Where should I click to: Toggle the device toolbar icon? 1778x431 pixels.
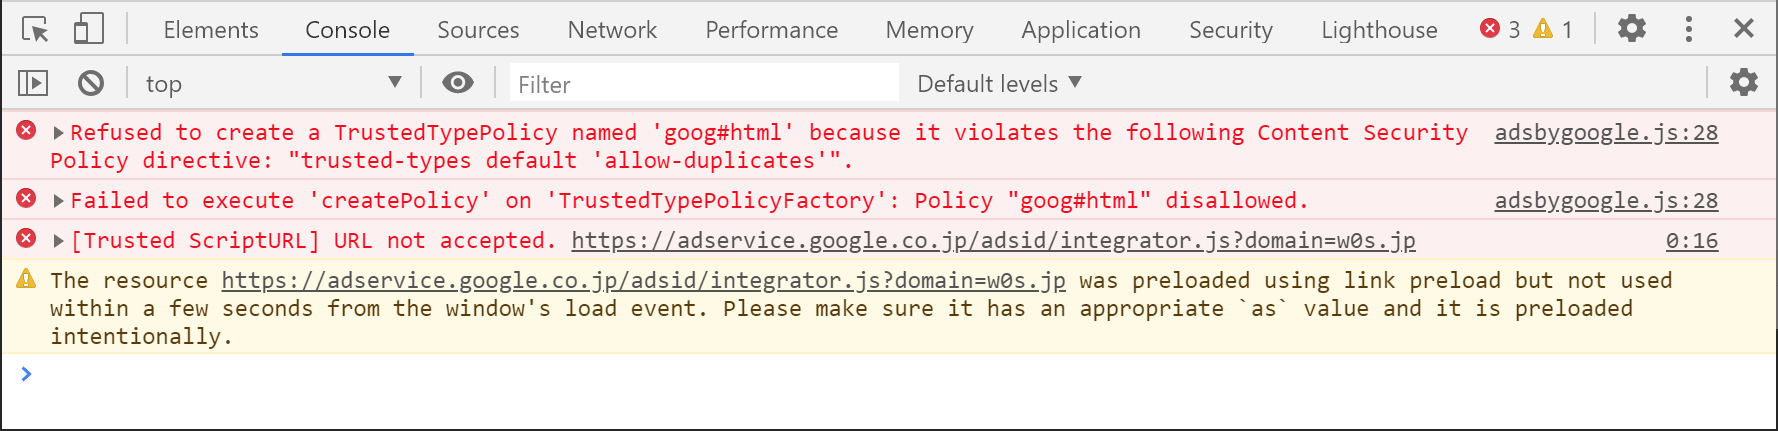tap(88, 29)
